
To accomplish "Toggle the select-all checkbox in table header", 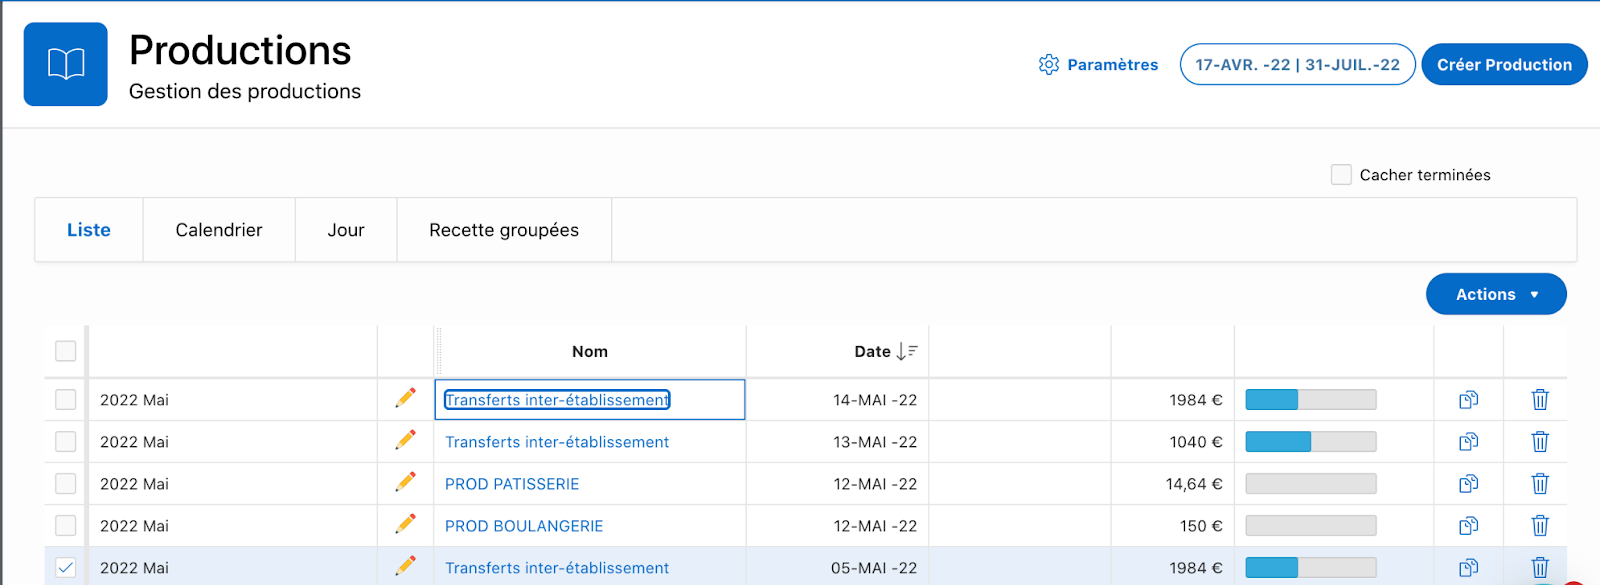I will [x=66, y=351].
